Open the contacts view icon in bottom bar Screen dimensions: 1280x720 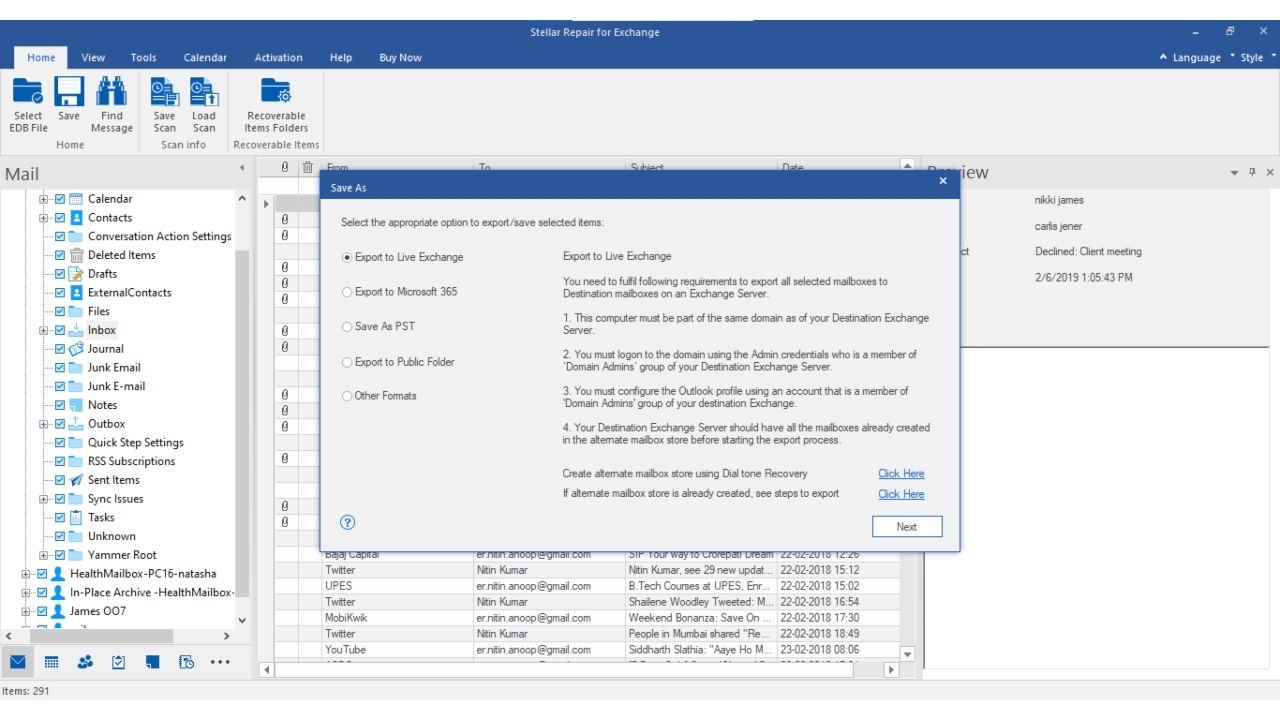click(85, 662)
